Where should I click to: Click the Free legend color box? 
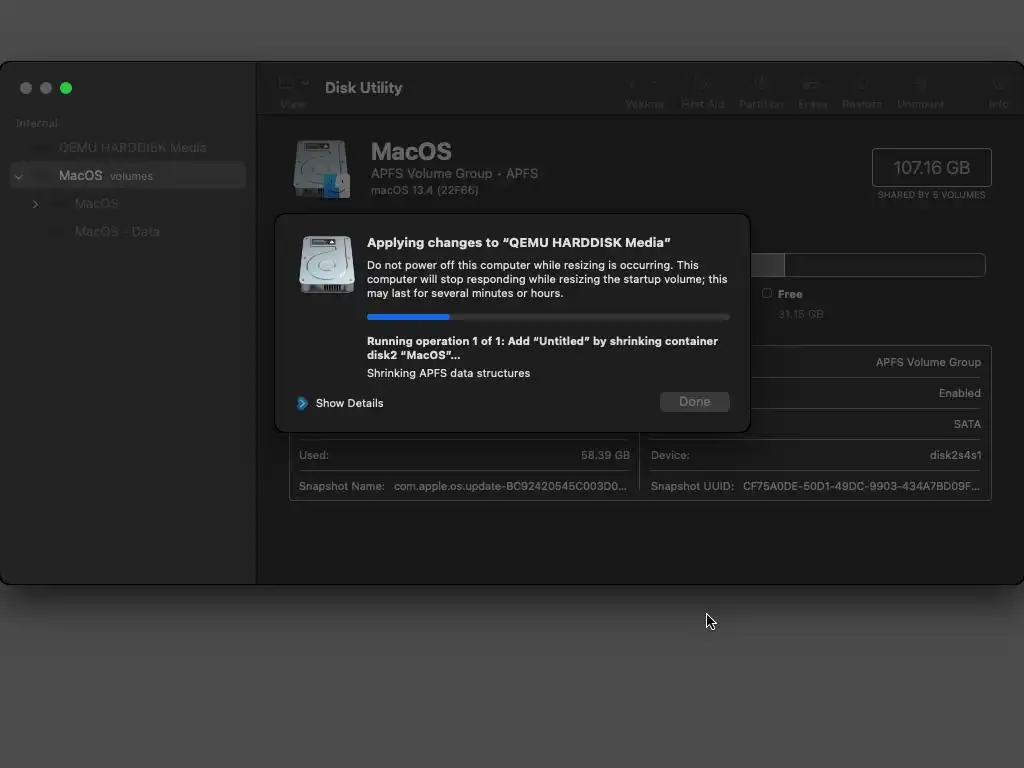pos(767,293)
